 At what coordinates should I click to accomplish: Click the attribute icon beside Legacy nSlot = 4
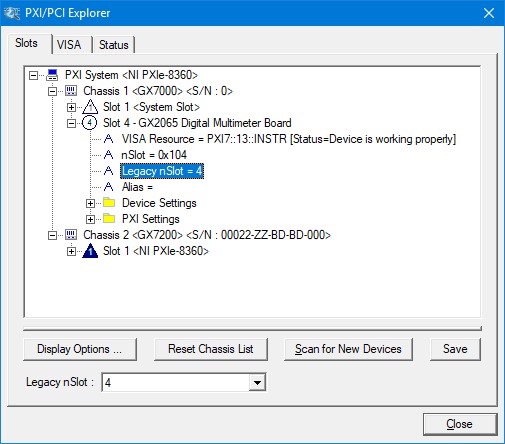pos(108,171)
